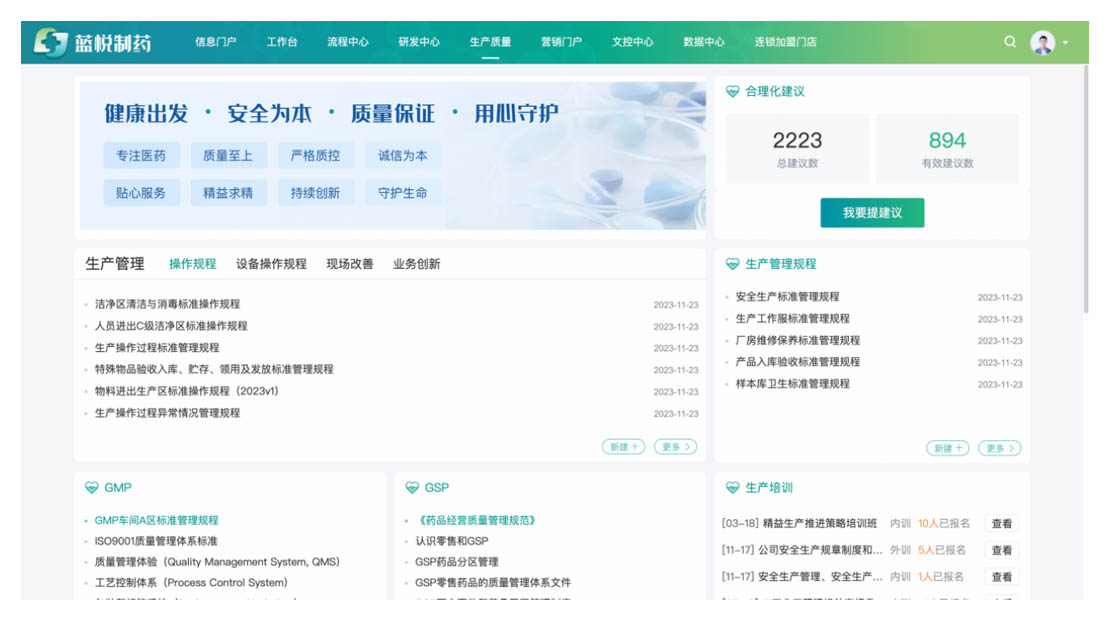Click the 蓝悦制药 logo icon
The image size is (1110, 620).
tap(51, 42)
